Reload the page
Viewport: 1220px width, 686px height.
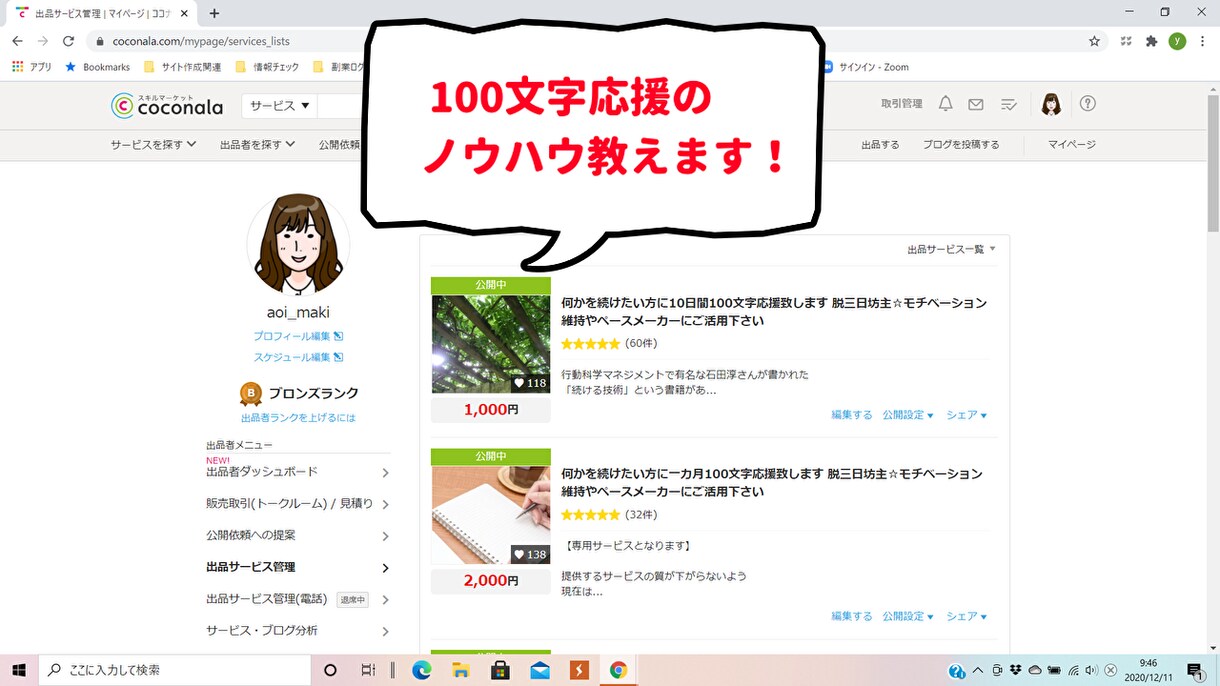click(68, 41)
